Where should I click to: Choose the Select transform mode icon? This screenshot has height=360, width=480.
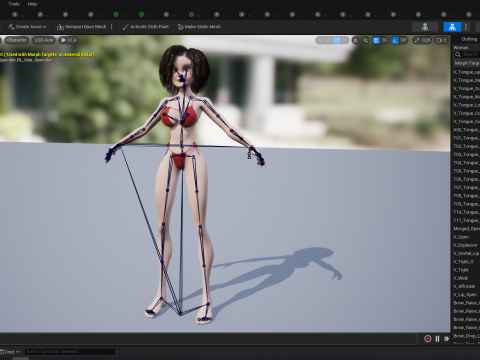[320, 40]
